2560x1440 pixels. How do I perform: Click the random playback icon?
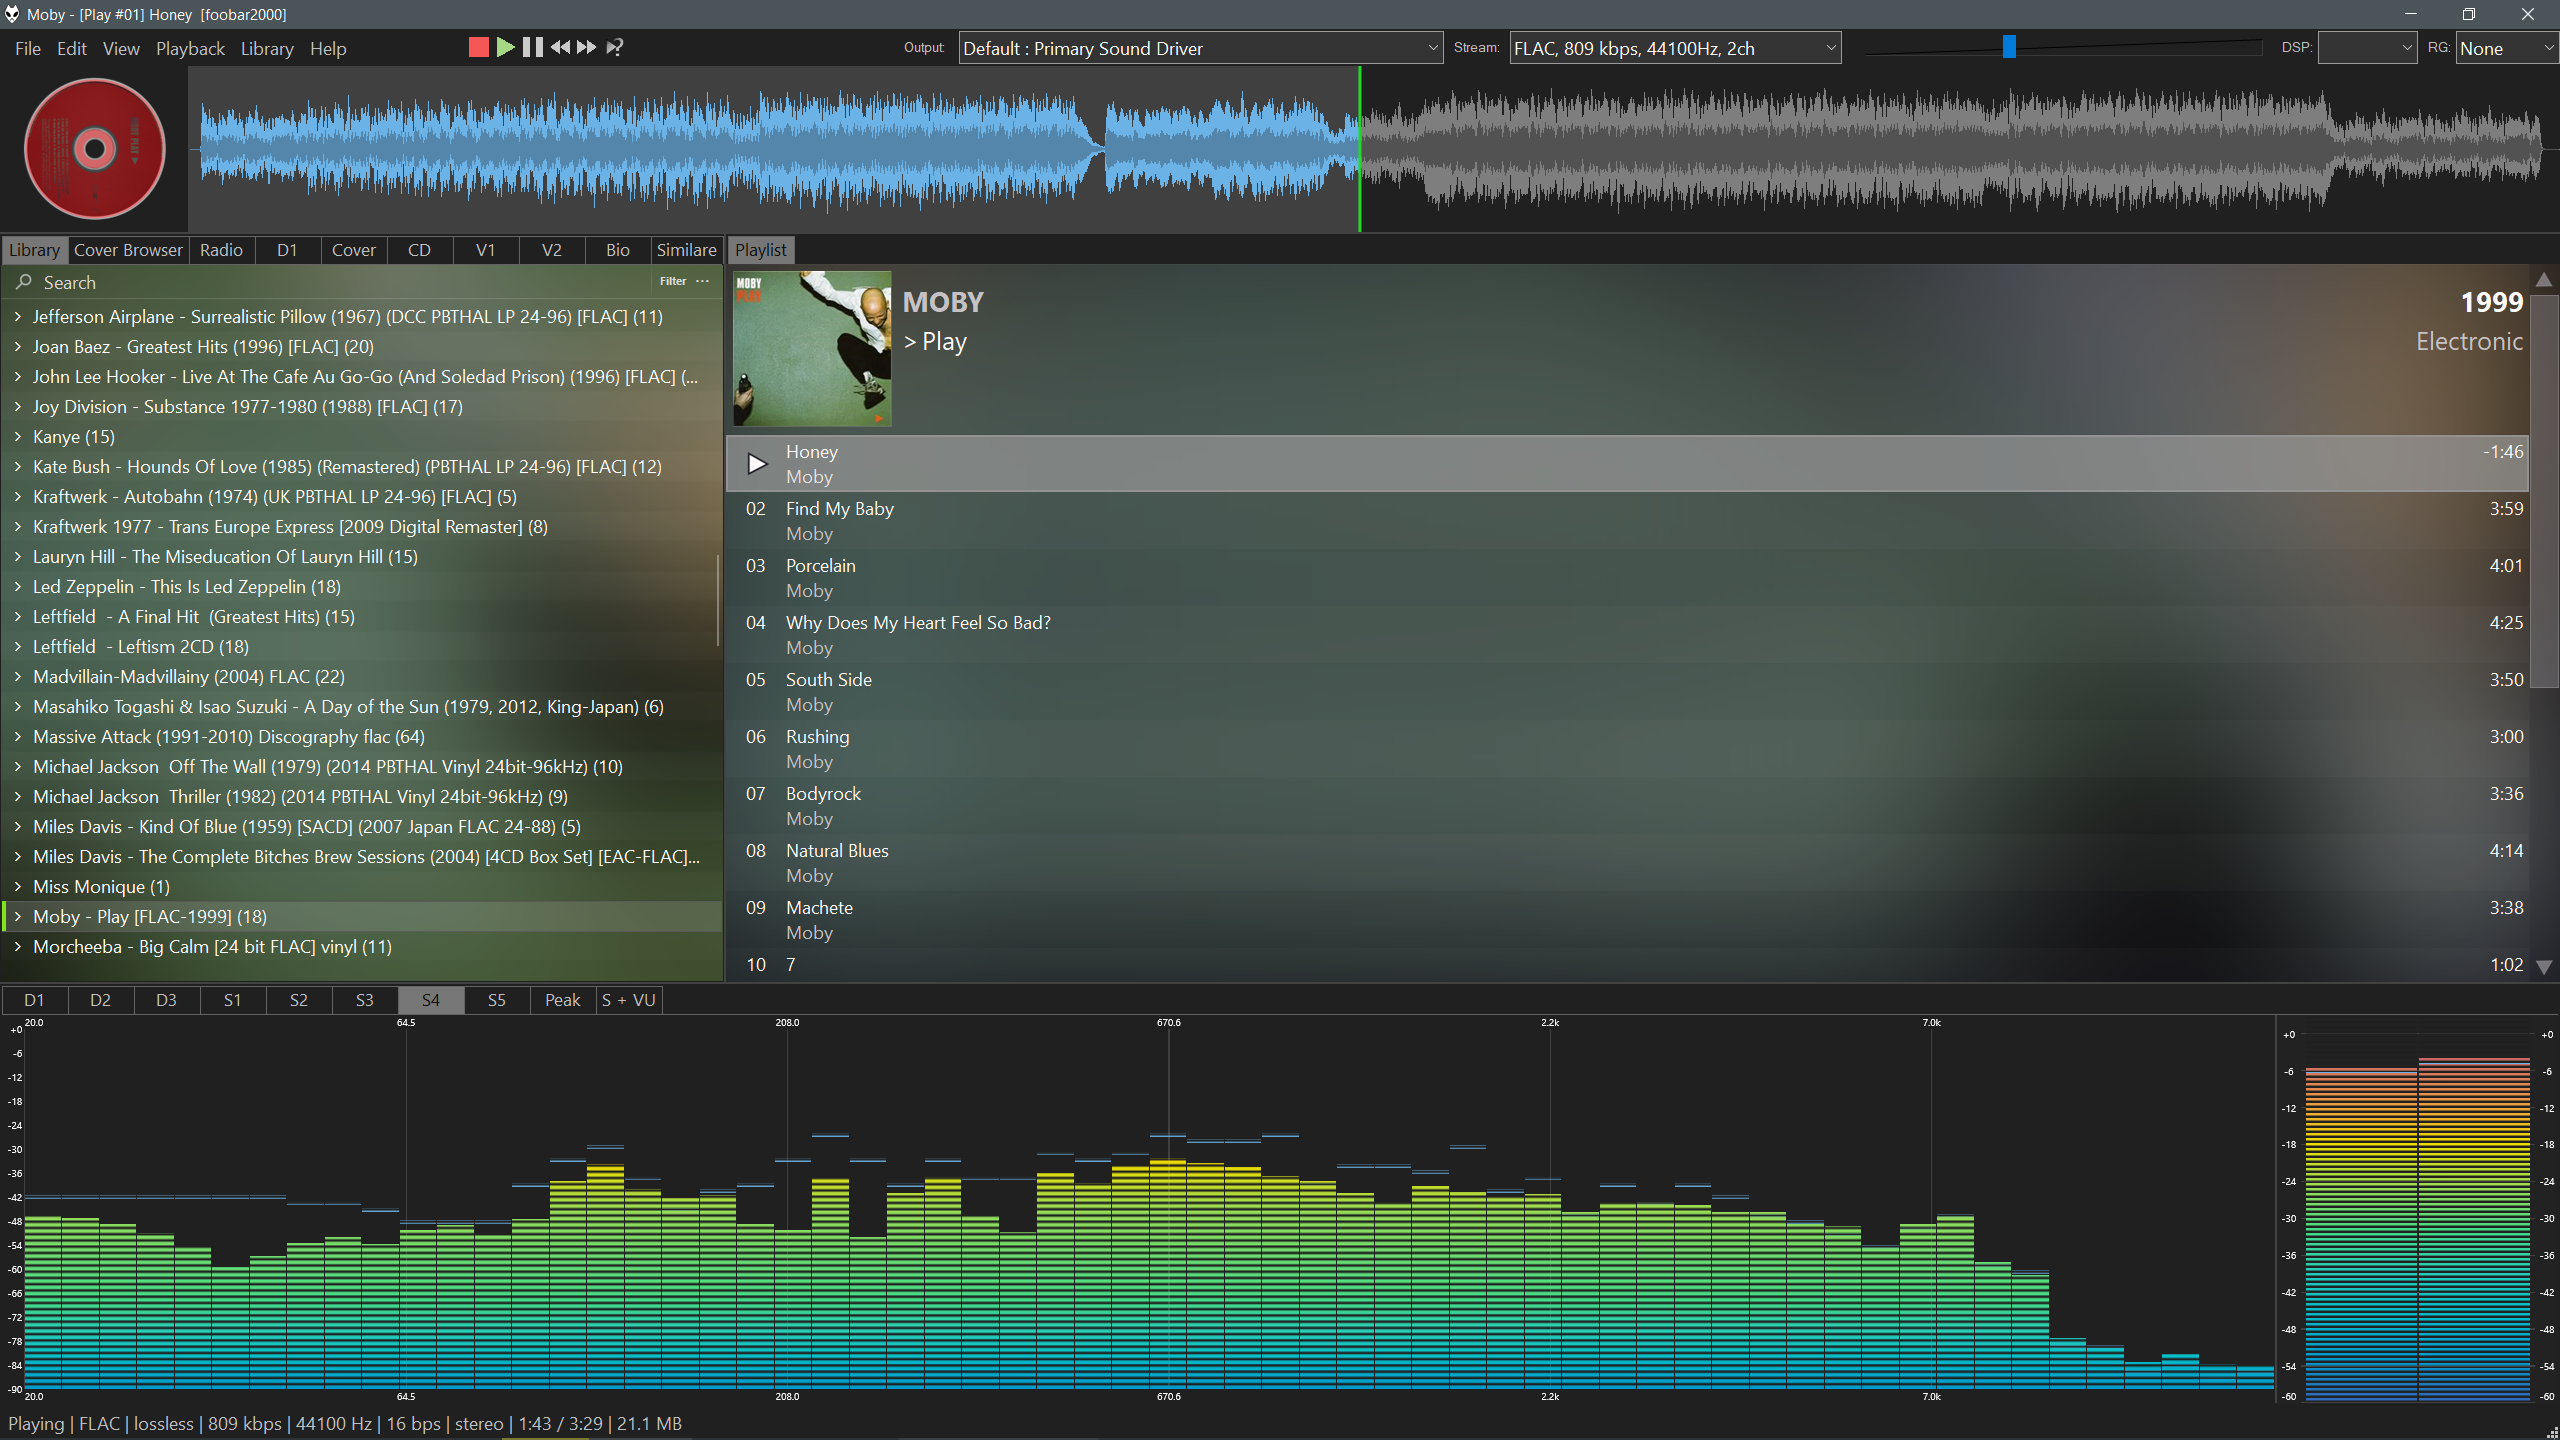pyautogui.click(x=615, y=47)
